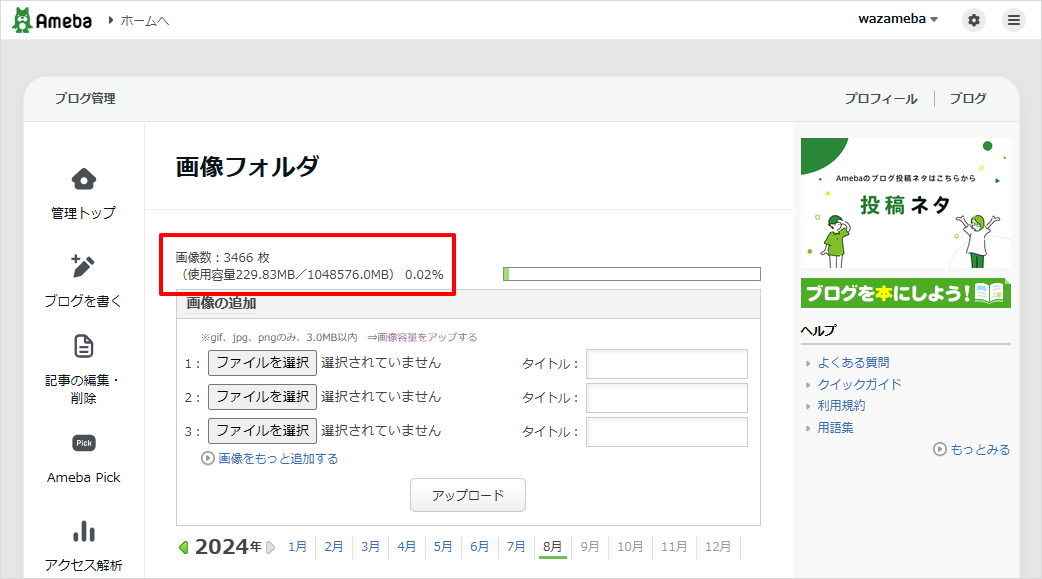This screenshot has width=1042, height=579.
Task: Open the Ameba logo home page
Action: (x=52, y=21)
